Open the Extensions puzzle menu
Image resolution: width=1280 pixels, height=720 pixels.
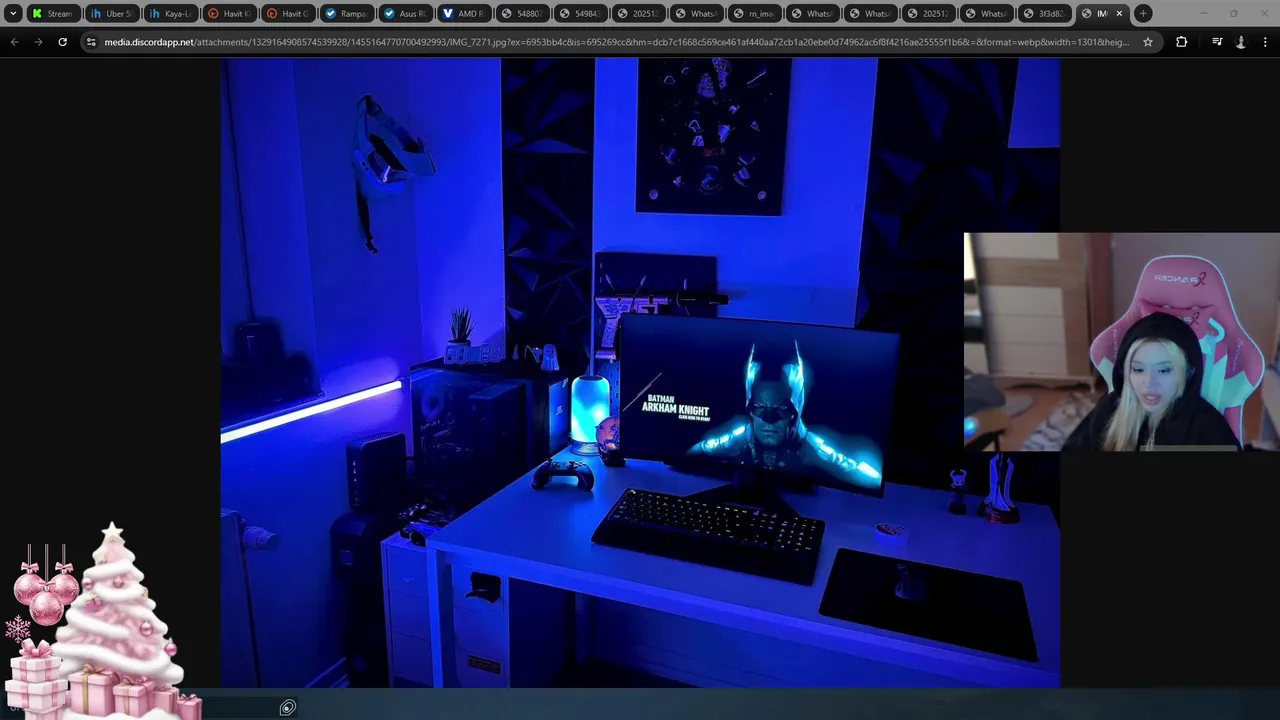[1181, 42]
